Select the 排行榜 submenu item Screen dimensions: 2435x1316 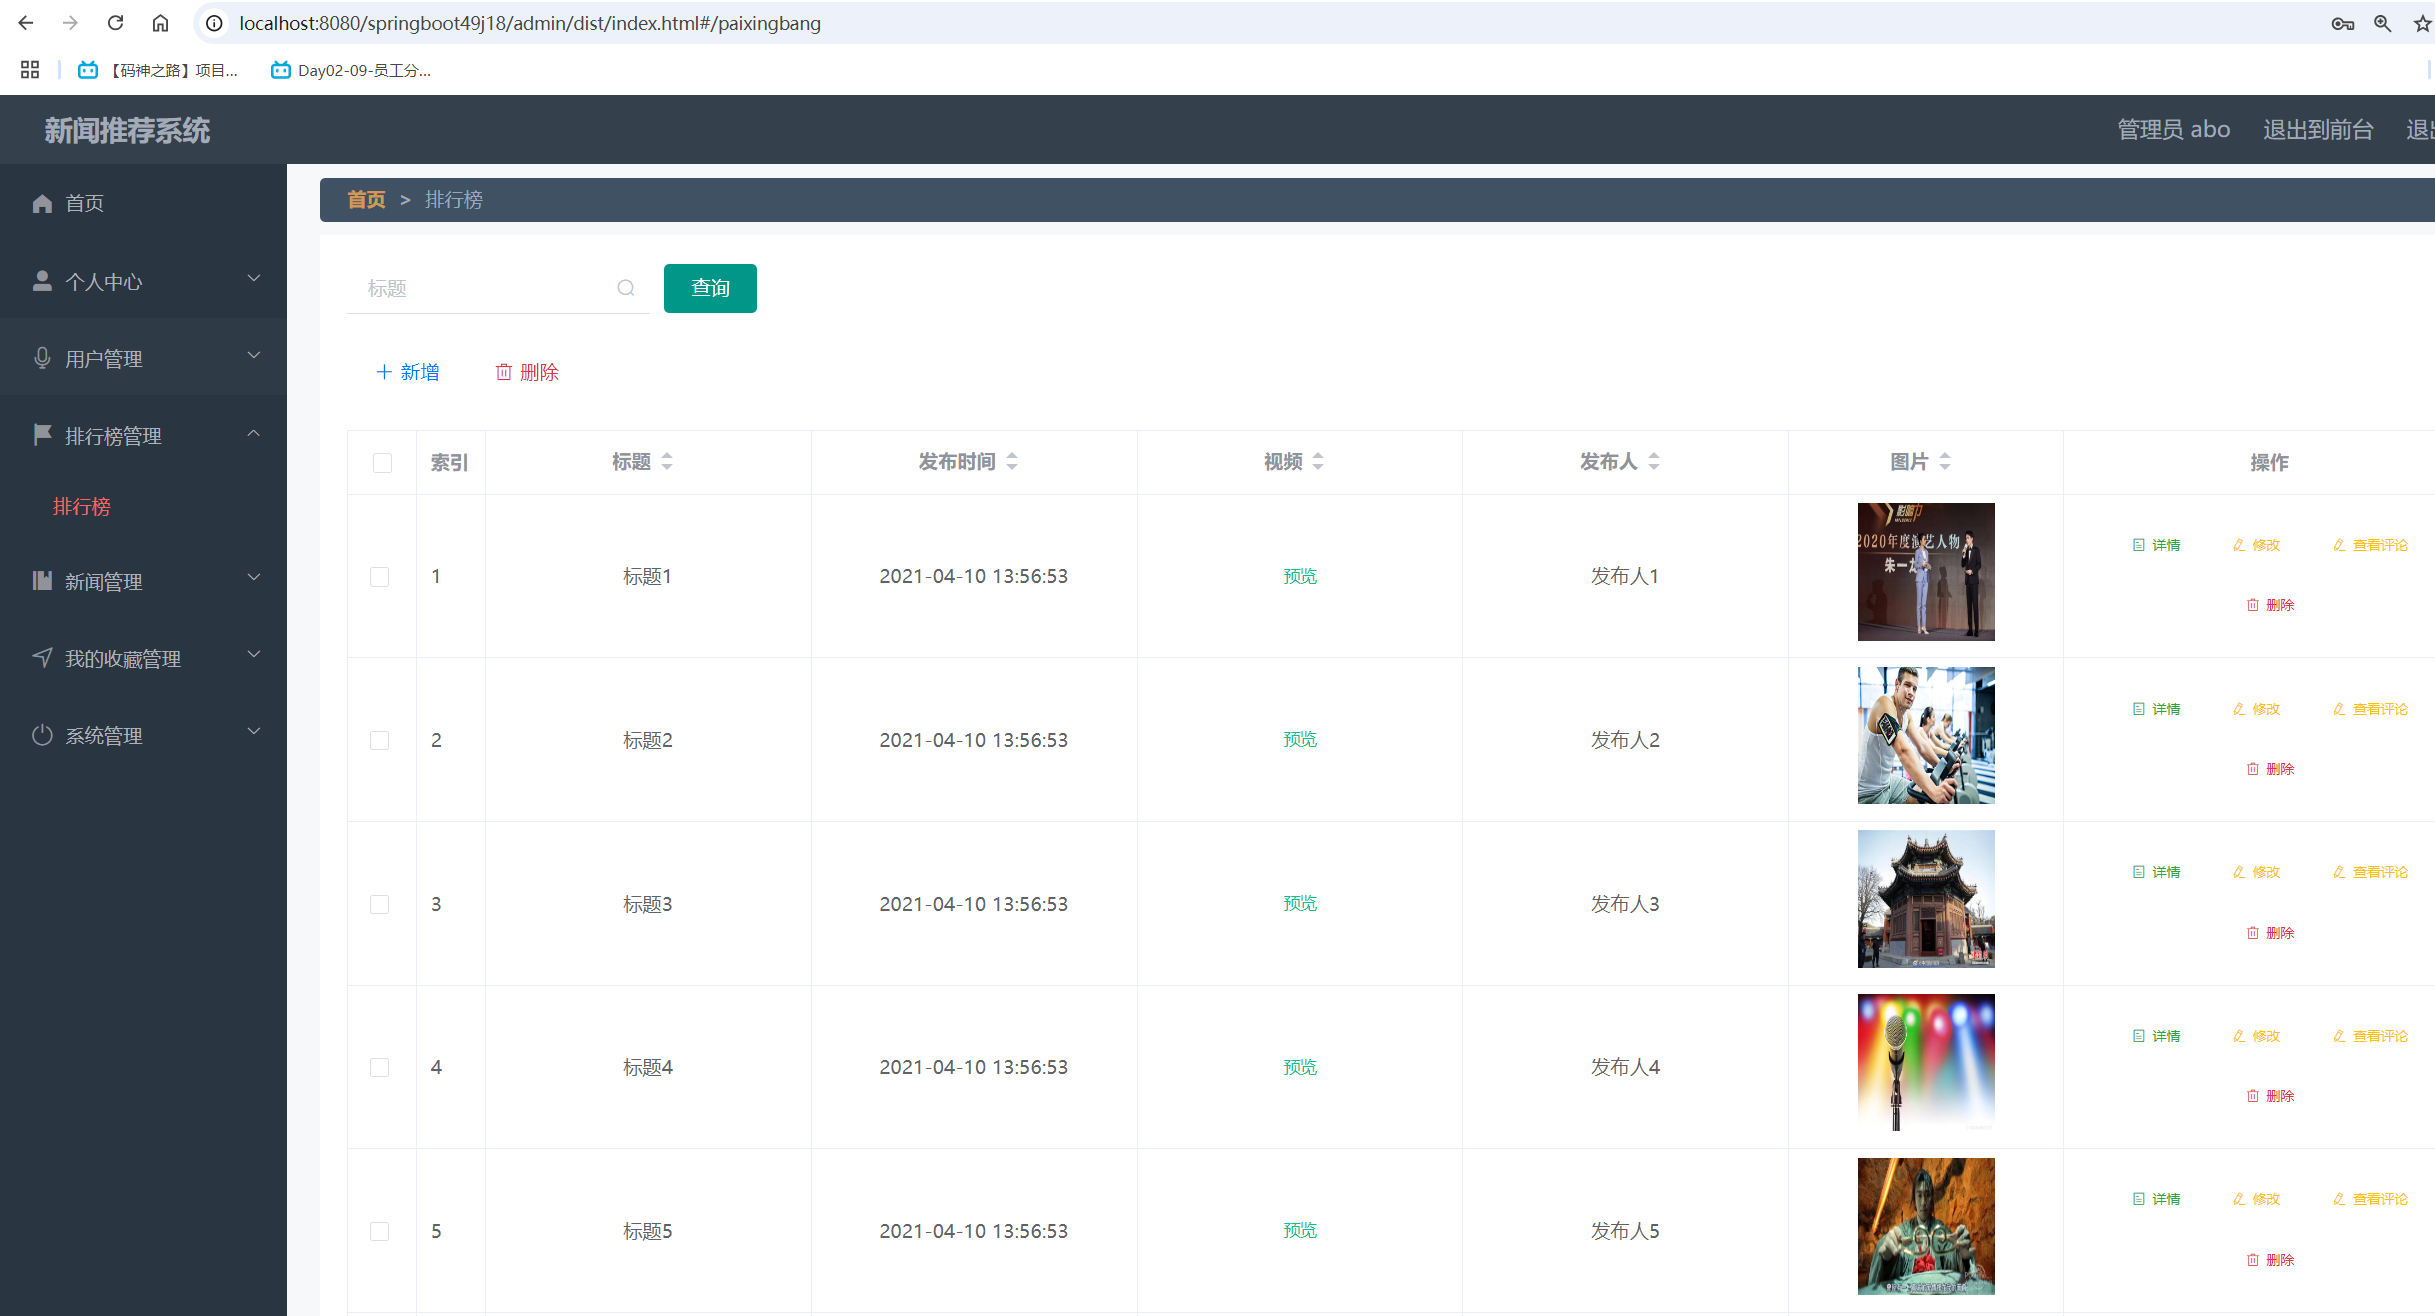(82, 507)
